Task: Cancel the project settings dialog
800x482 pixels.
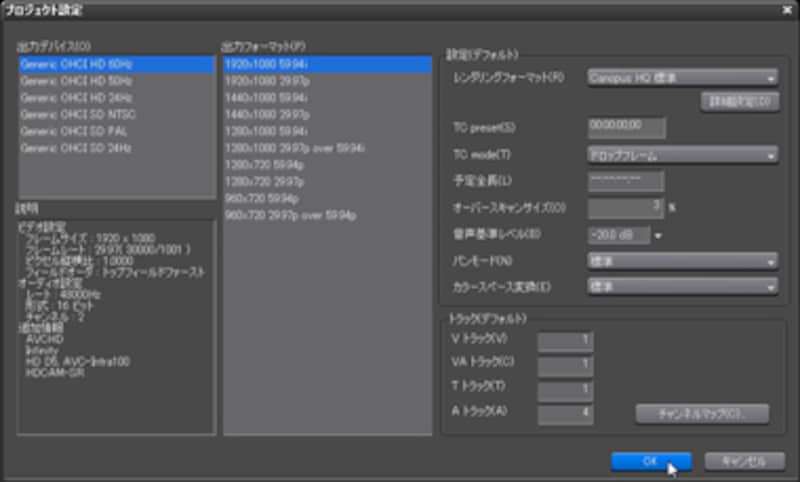Action: tap(744, 462)
